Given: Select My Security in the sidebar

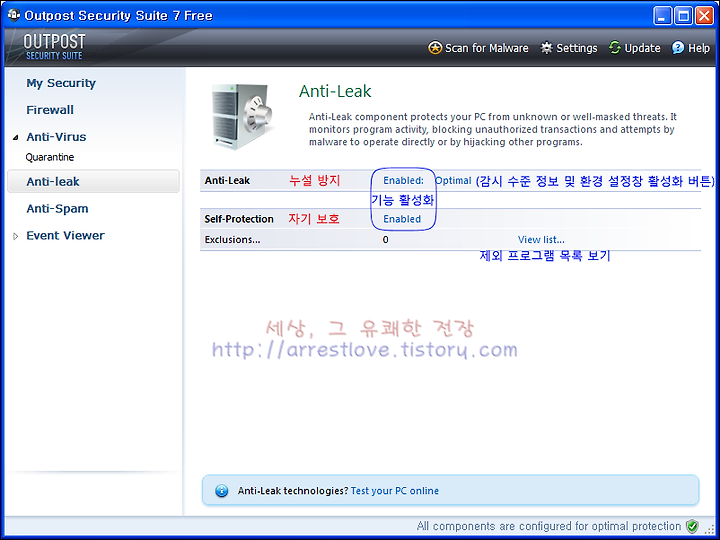Looking at the screenshot, I should click(61, 83).
